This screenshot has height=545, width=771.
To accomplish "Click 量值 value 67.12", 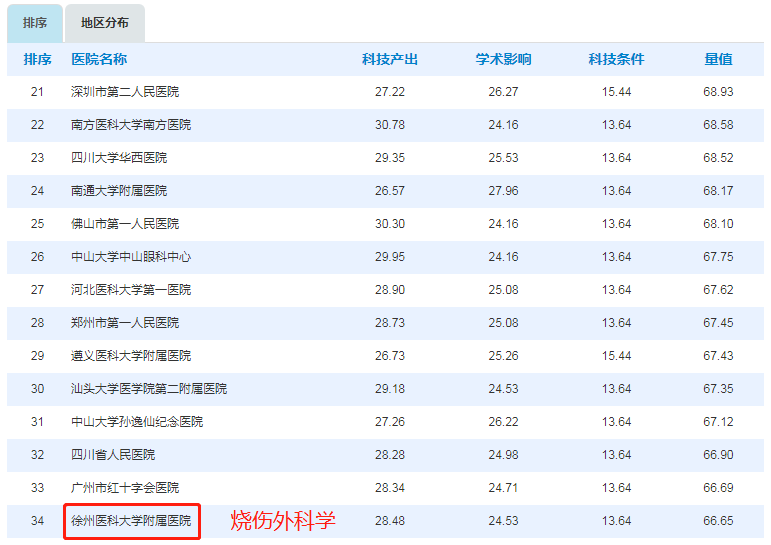I will coord(718,422).
